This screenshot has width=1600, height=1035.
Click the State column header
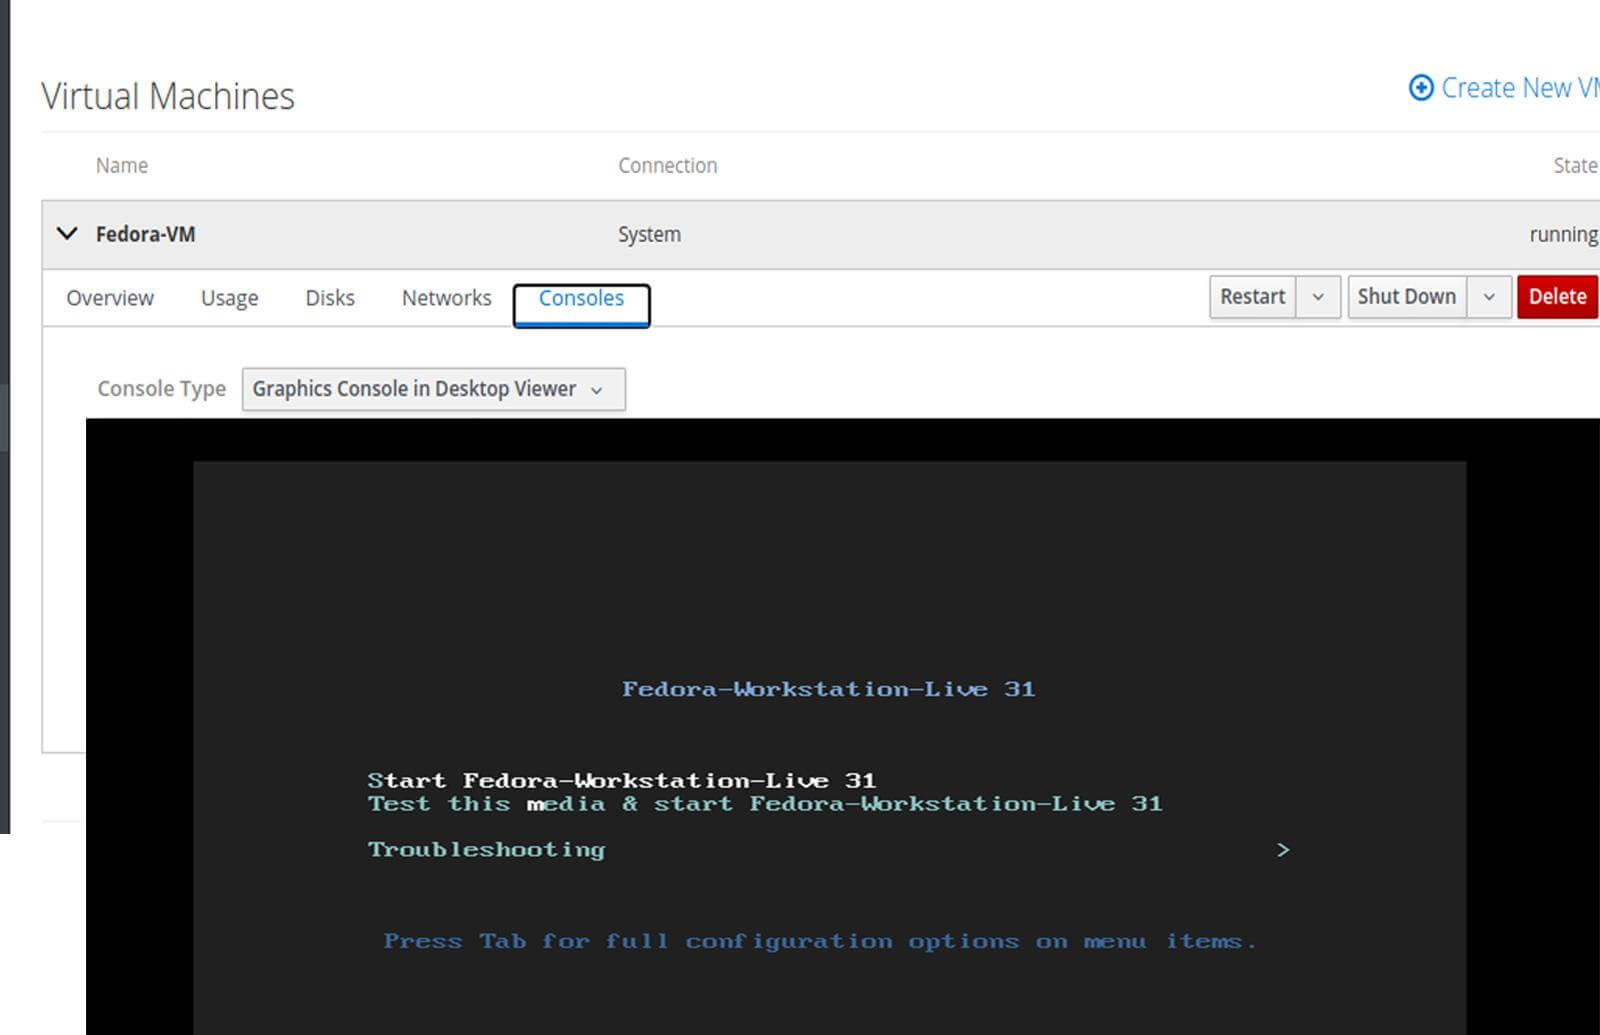point(1575,165)
